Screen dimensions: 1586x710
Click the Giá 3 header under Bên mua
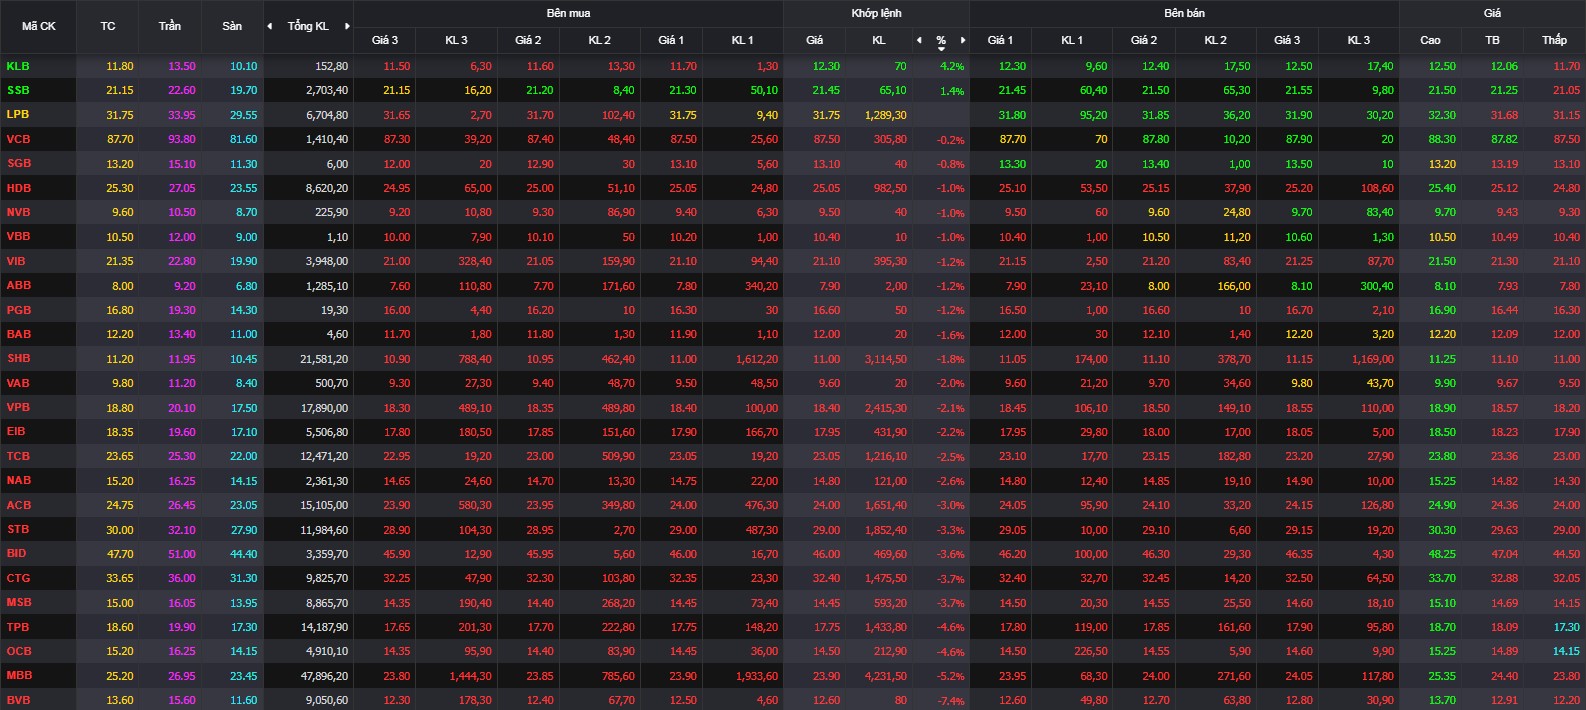pyautogui.click(x=385, y=40)
